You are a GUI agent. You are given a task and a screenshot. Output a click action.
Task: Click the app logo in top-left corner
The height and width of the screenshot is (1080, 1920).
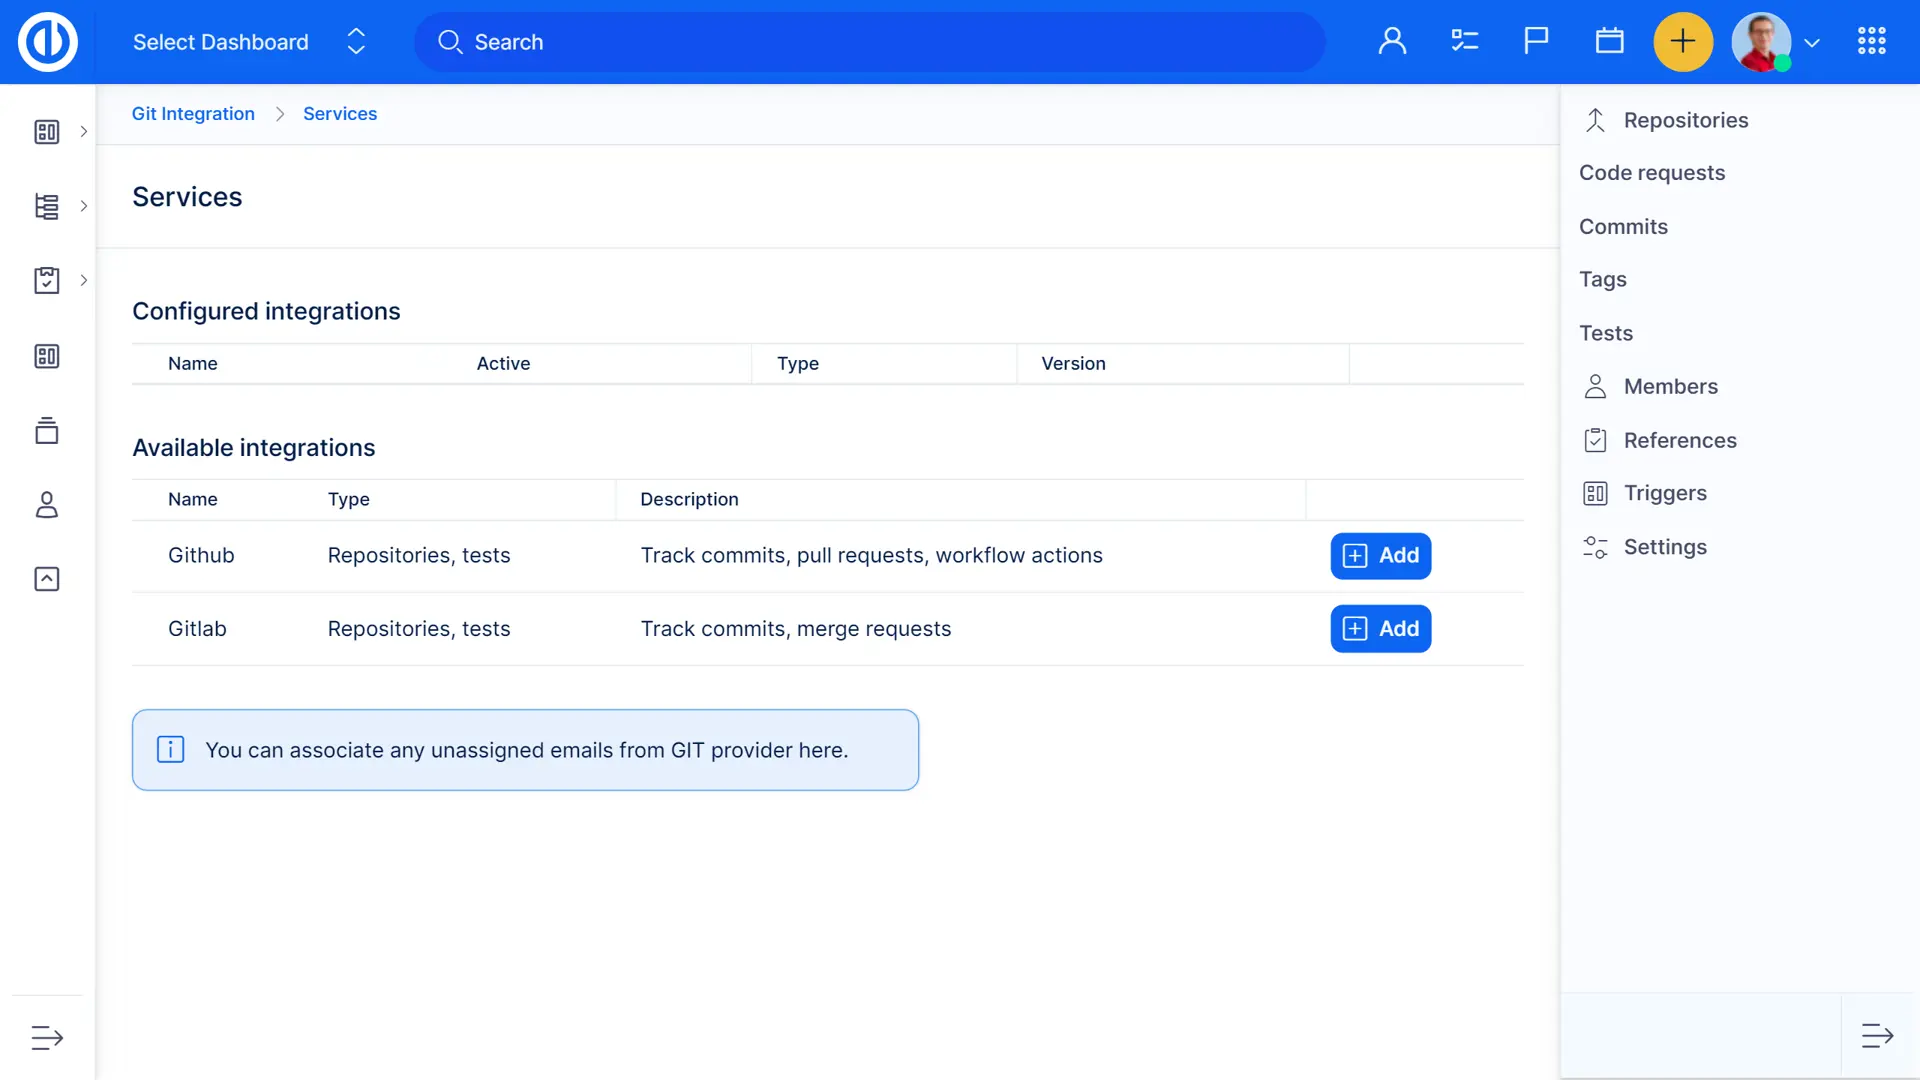(47, 41)
